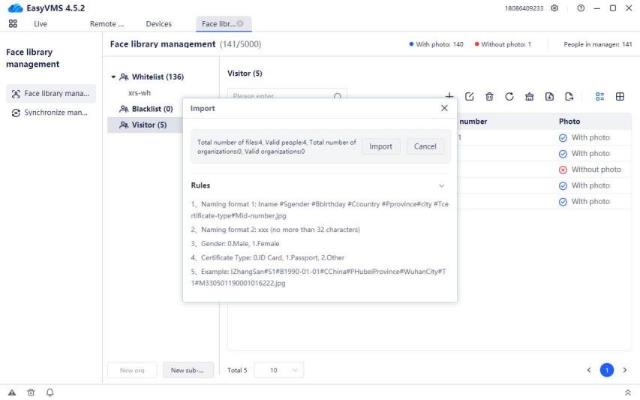Go to next page arrow in pagination
640x400 pixels.
[625, 370]
